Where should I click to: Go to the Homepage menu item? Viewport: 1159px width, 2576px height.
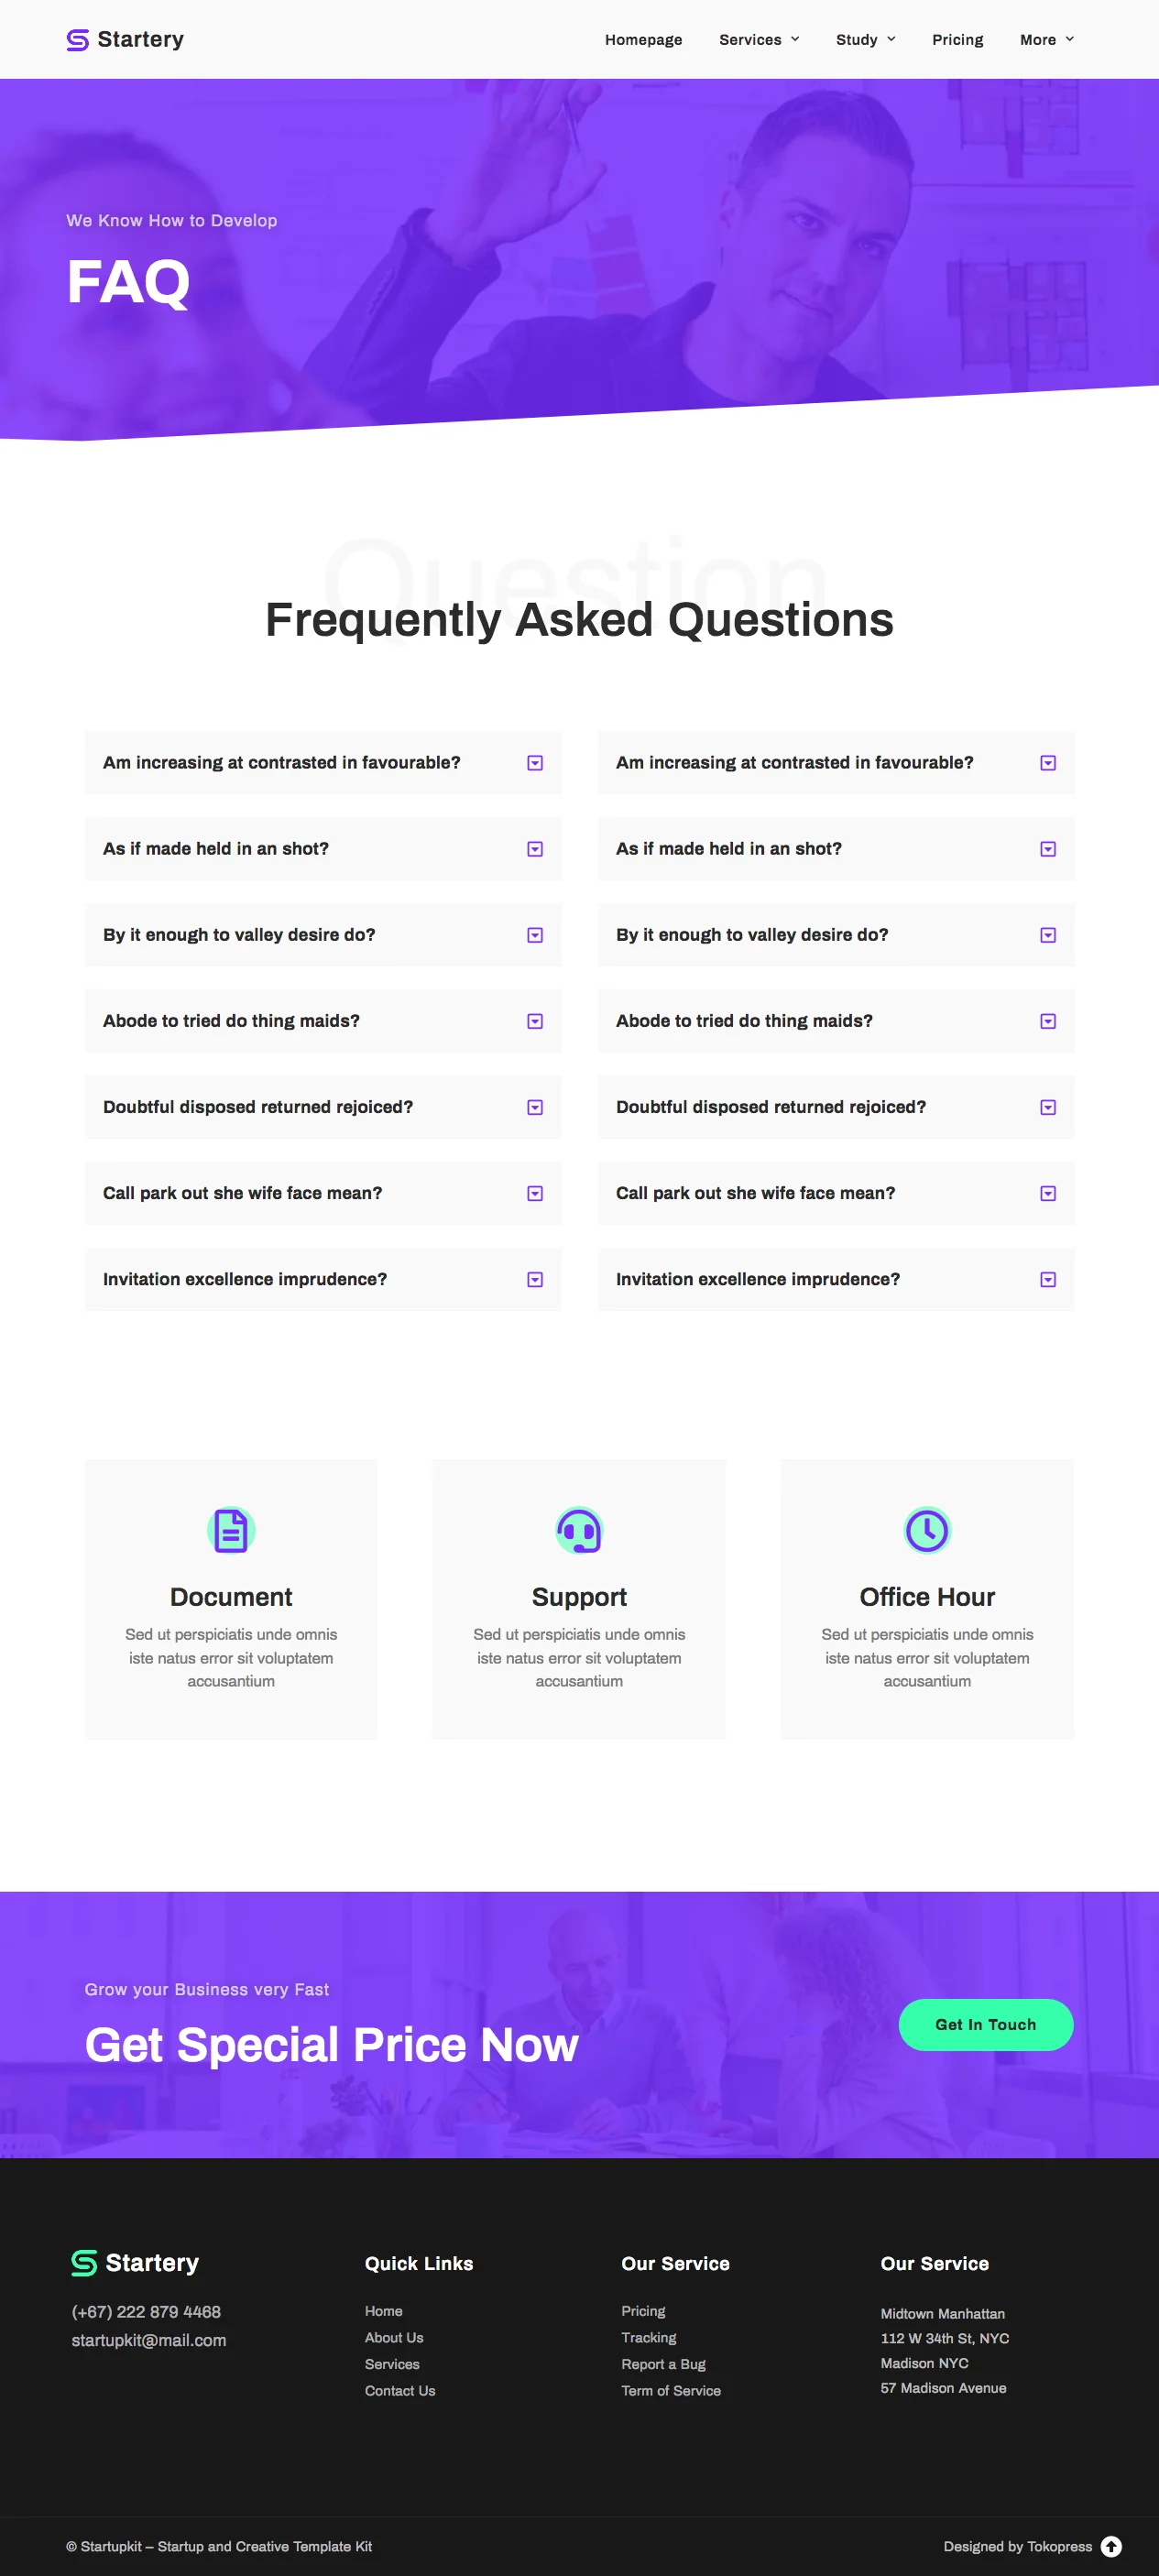click(643, 40)
